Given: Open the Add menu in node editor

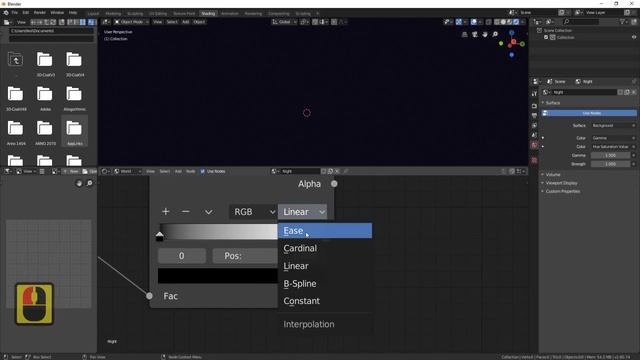Looking at the screenshot, I should (x=178, y=171).
